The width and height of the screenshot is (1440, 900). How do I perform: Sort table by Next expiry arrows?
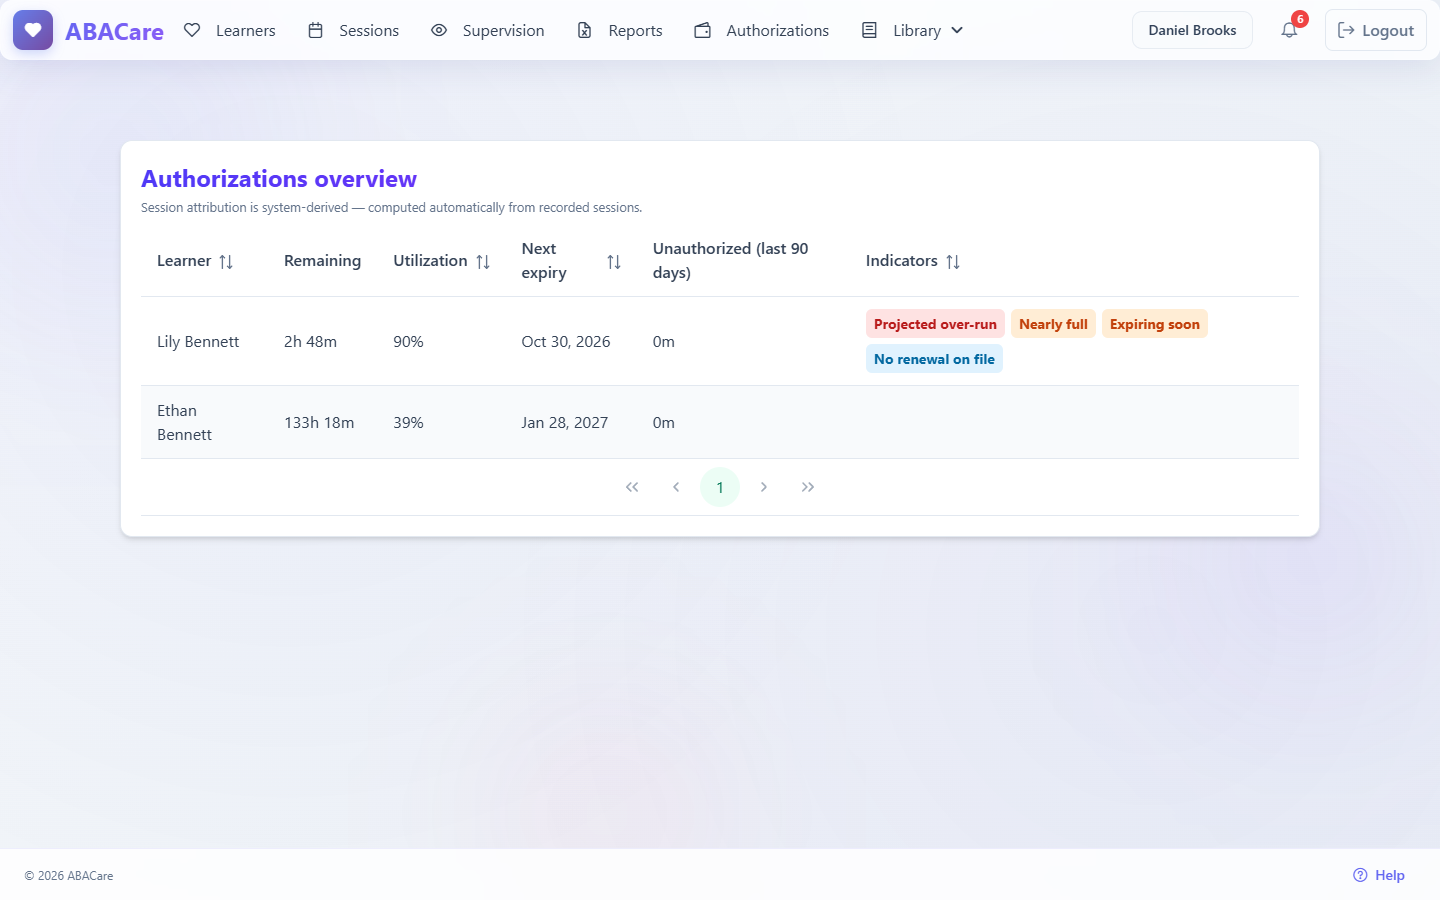(614, 261)
